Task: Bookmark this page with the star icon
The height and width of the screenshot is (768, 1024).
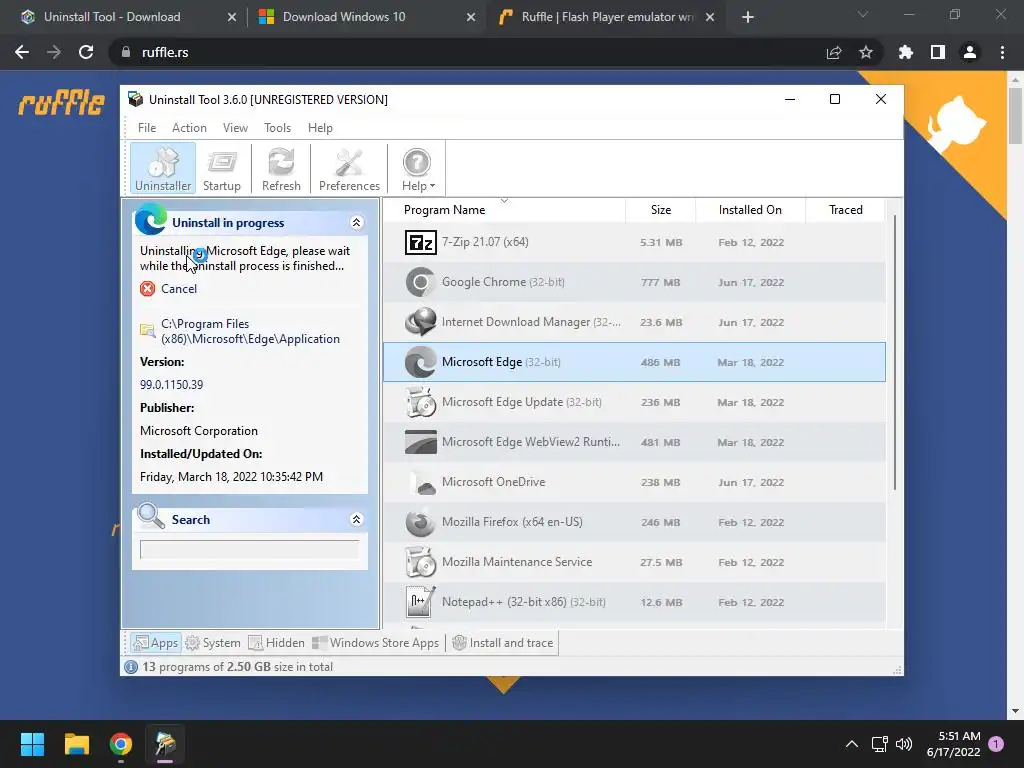Action: [866, 52]
